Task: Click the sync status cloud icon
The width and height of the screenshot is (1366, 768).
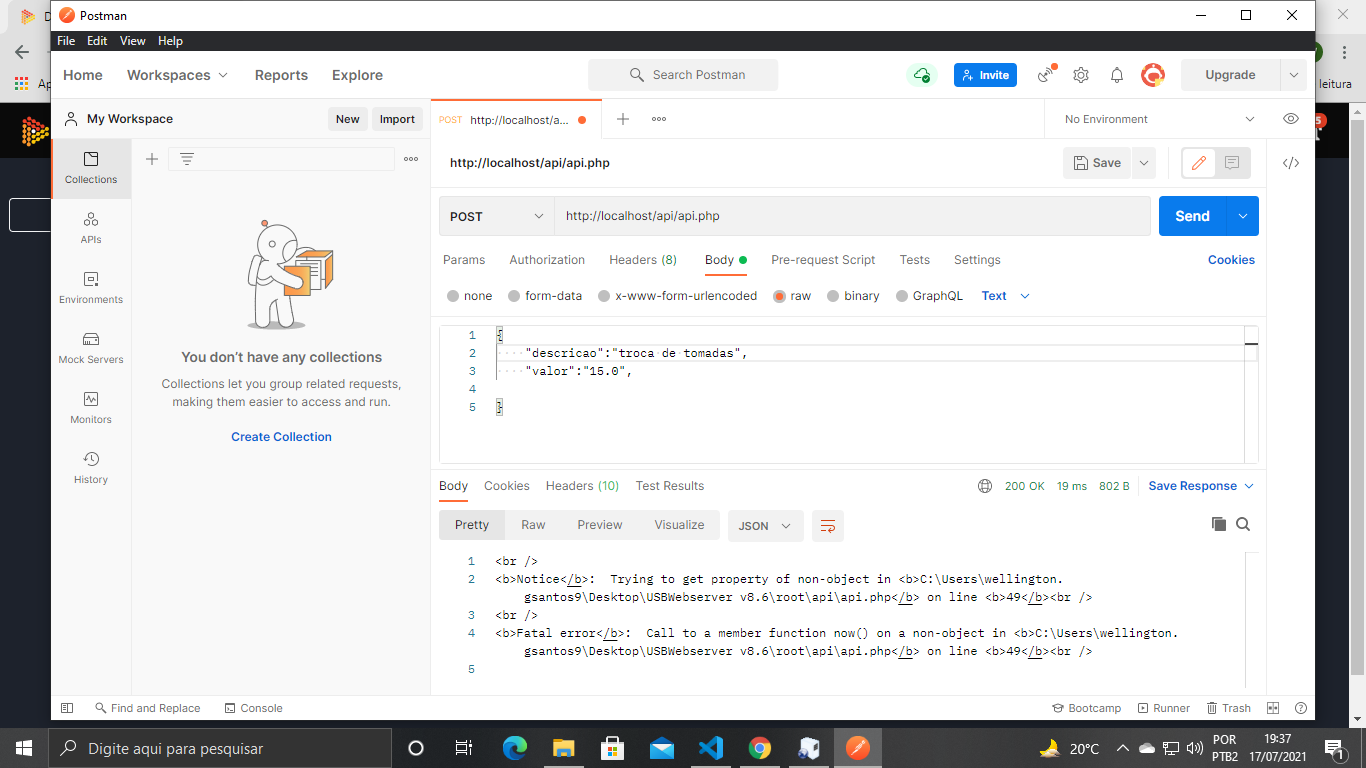Action: [x=921, y=75]
